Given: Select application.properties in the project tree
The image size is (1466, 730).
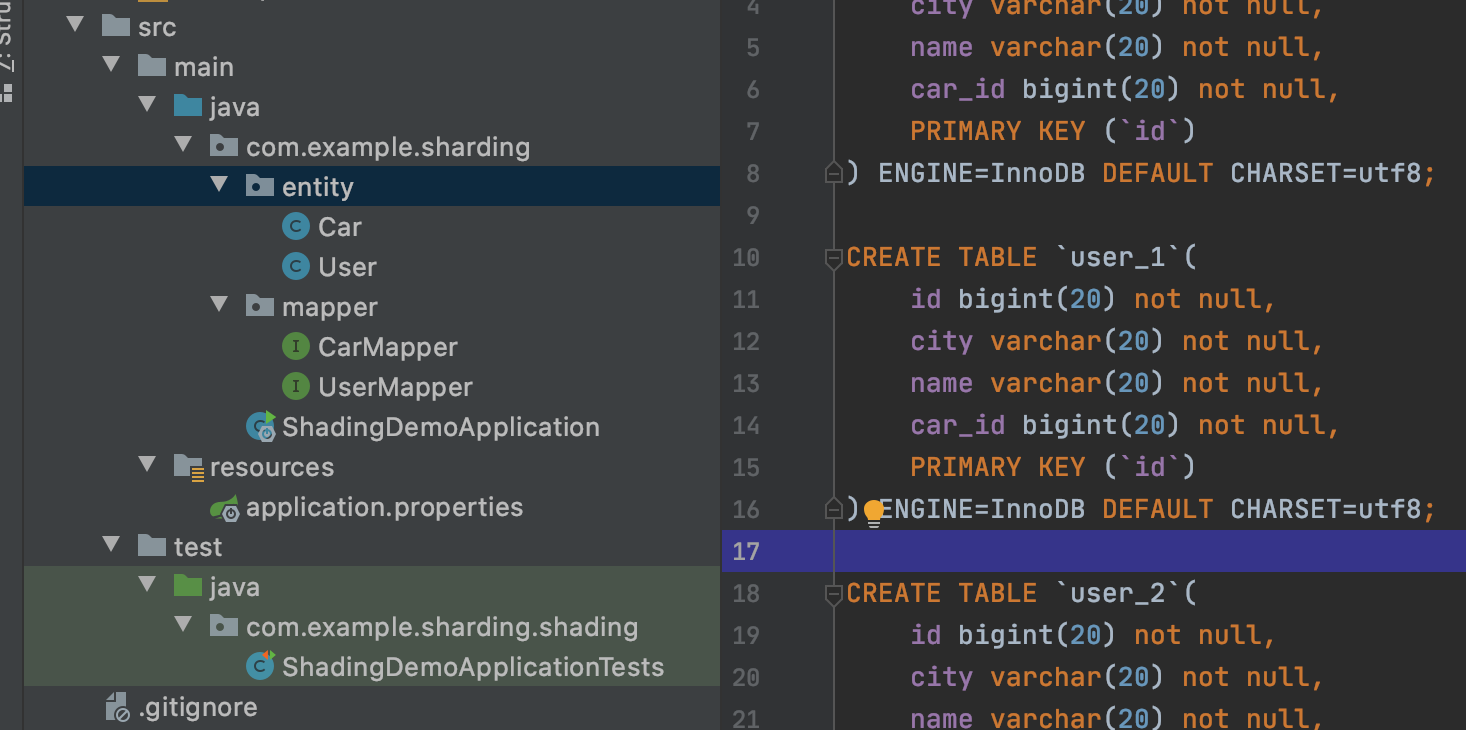Looking at the screenshot, I should [x=384, y=507].
